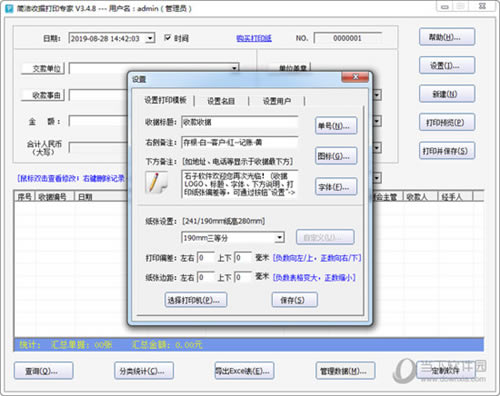Click the app icon in title bar
The width and height of the screenshot is (500, 396).
[x=10, y=8]
